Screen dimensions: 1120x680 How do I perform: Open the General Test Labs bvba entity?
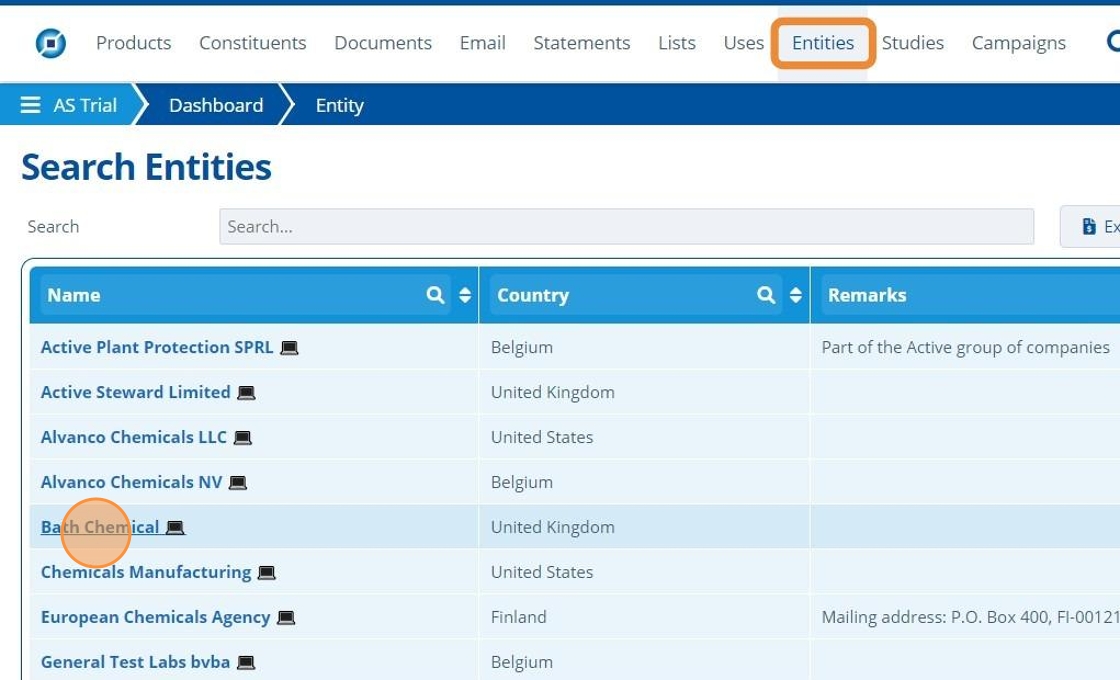tap(135, 662)
